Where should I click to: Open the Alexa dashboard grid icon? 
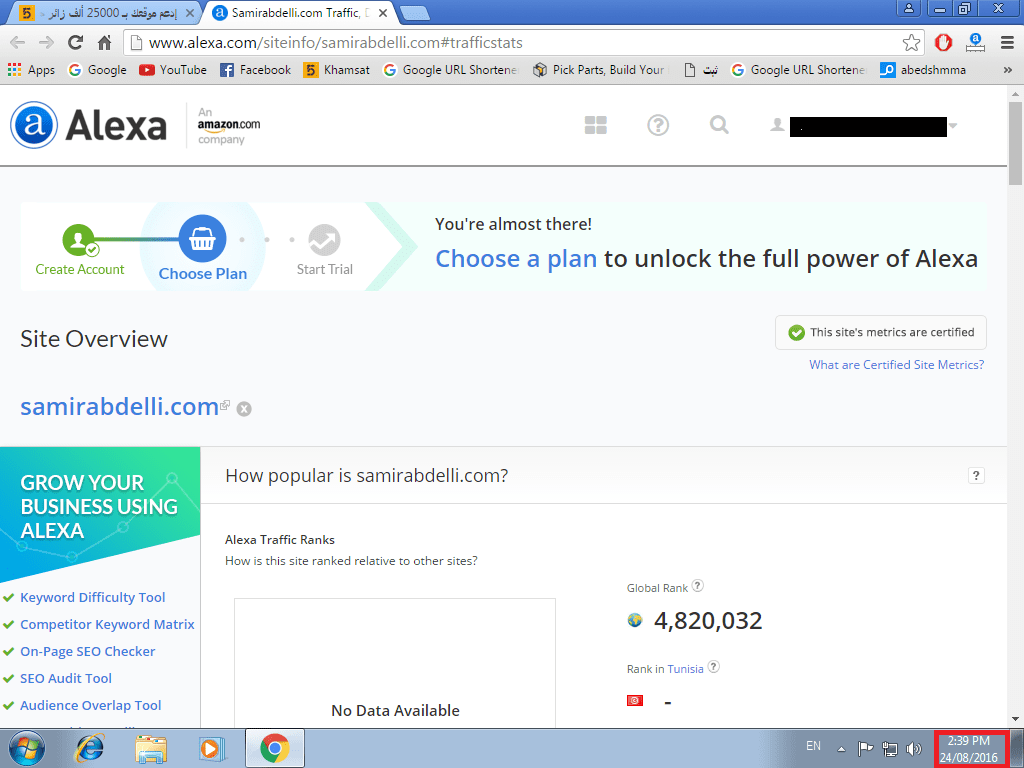596,125
